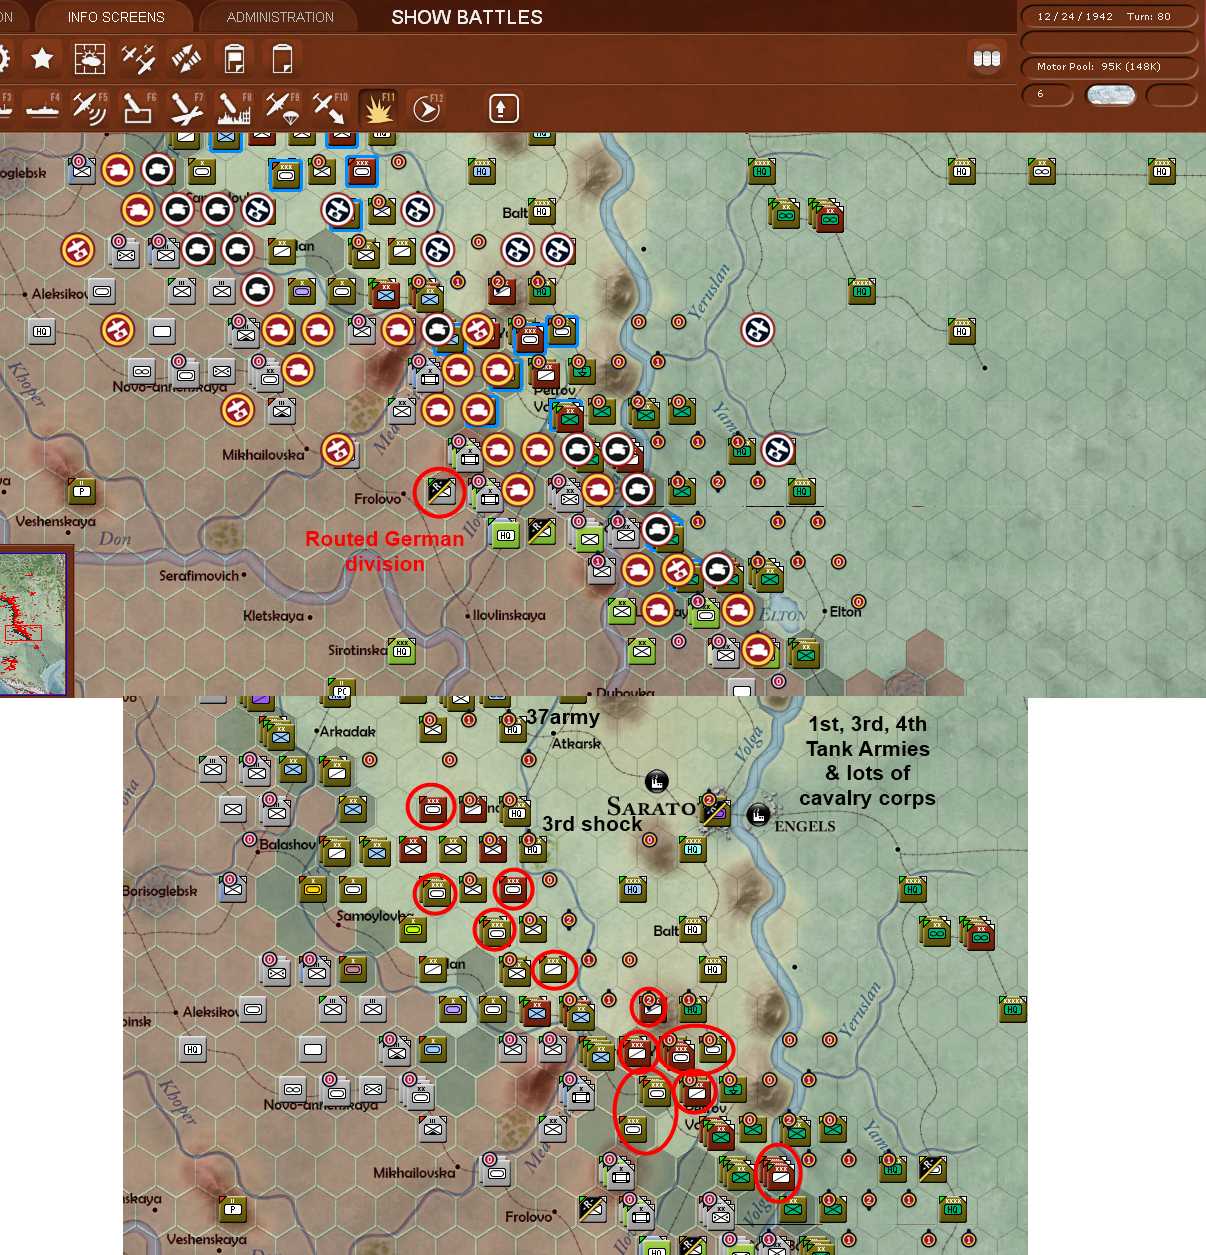Select air battle marker near Yeruslan river, upper map
The width and height of the screenshot is (1206, 1255).
coord(758,329)
